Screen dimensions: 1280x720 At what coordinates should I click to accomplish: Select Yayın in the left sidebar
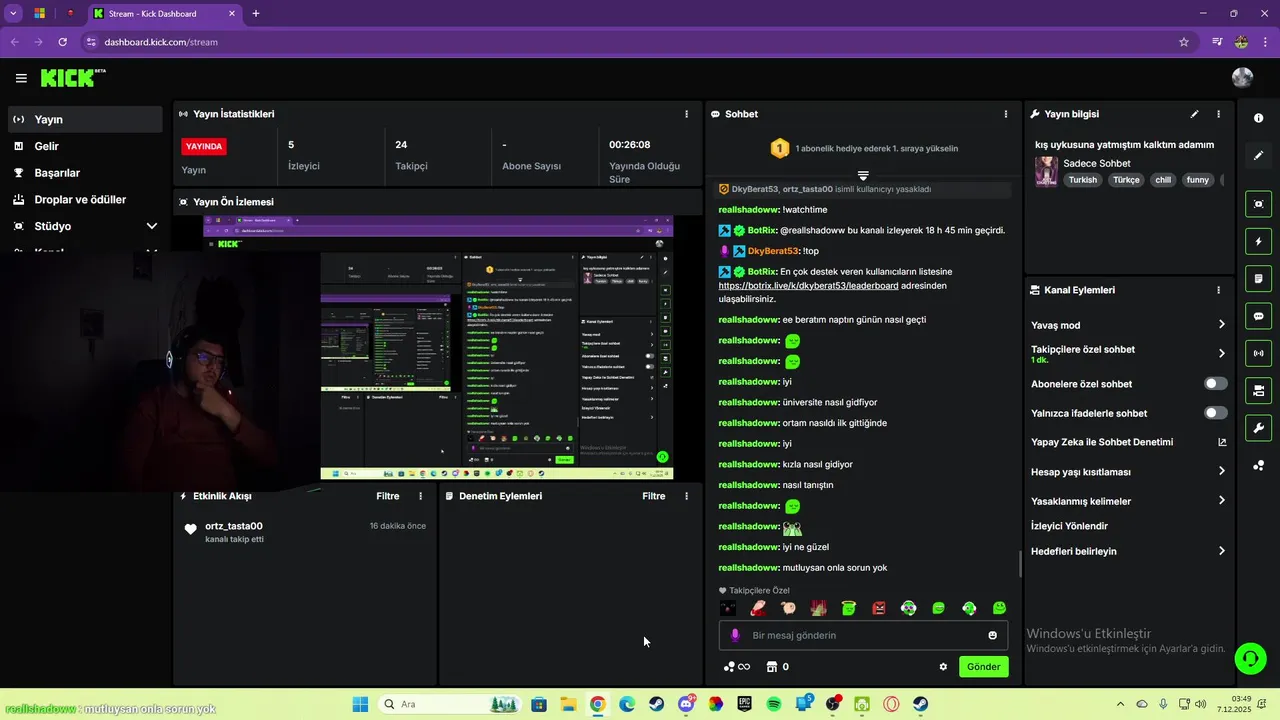pyautogui.click(x=85, y=119)
